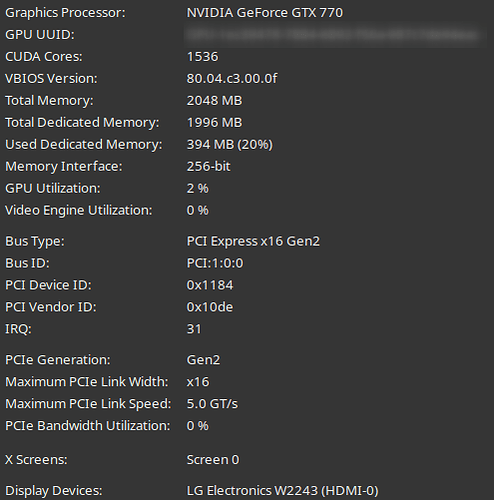Click the IRQ value 31
This screenshot has height=500, width=494.
pyautogui.click(x=194, y=329)
